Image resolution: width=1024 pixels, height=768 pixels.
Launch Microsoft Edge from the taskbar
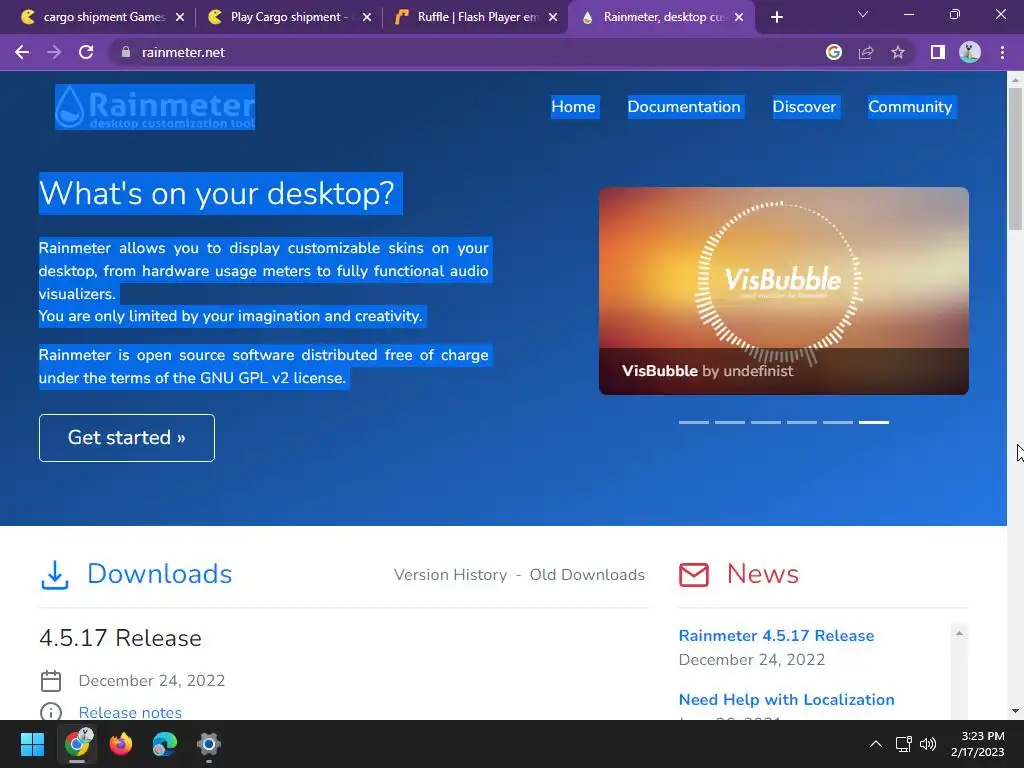pyautogui.click(x=165, y=744)
